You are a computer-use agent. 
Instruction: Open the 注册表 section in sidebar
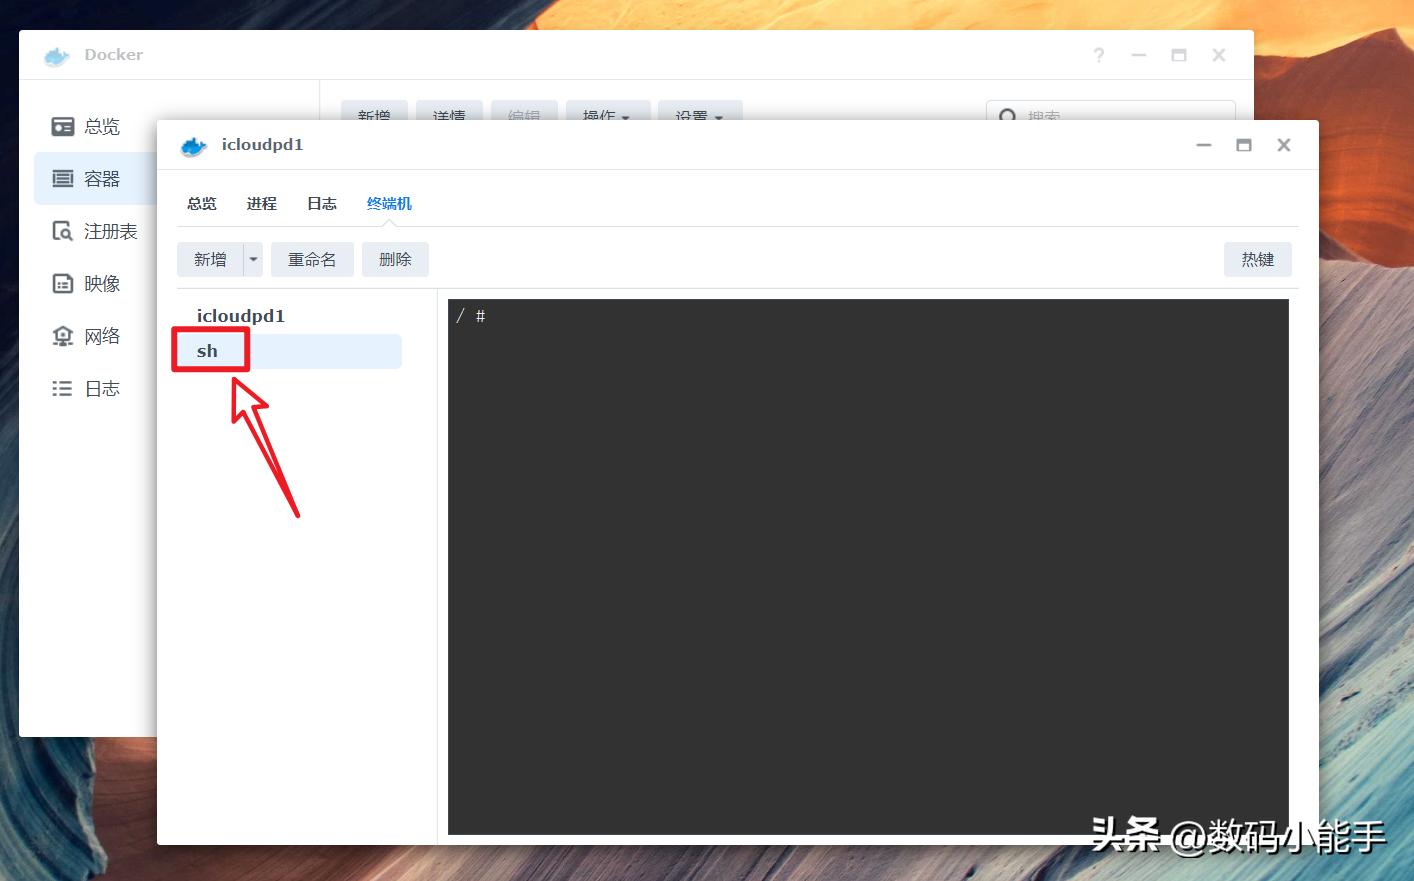coord(62,230)
